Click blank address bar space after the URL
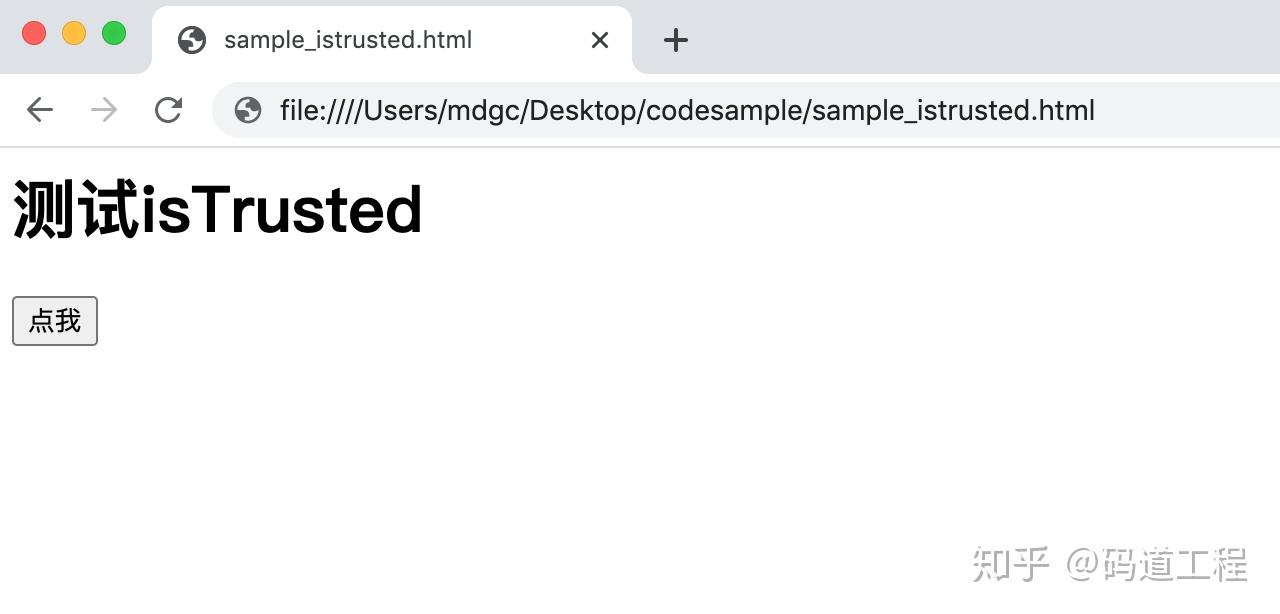The width and height of the screenshot is (1280, 614). point(1190,110)
